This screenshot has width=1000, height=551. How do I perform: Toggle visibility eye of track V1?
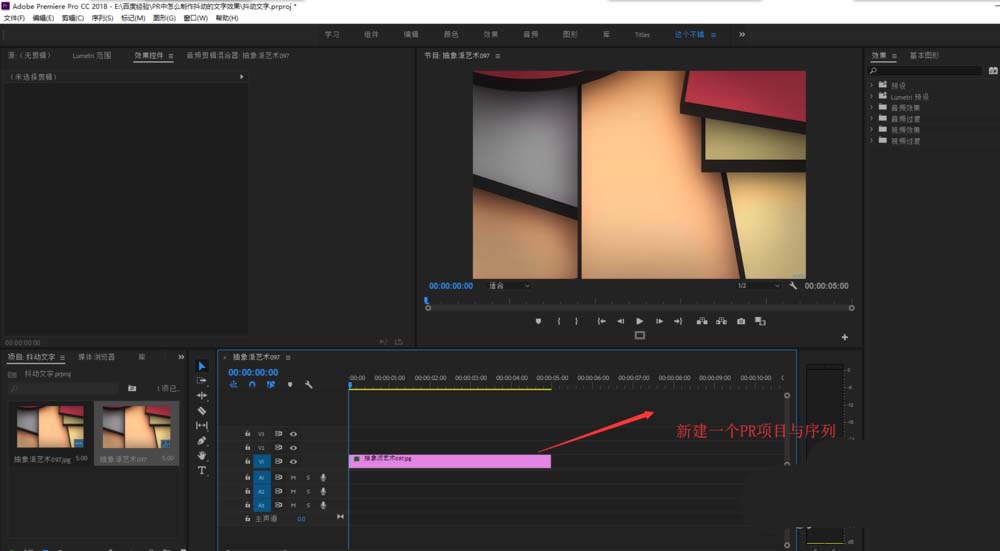tap(293, 462)
